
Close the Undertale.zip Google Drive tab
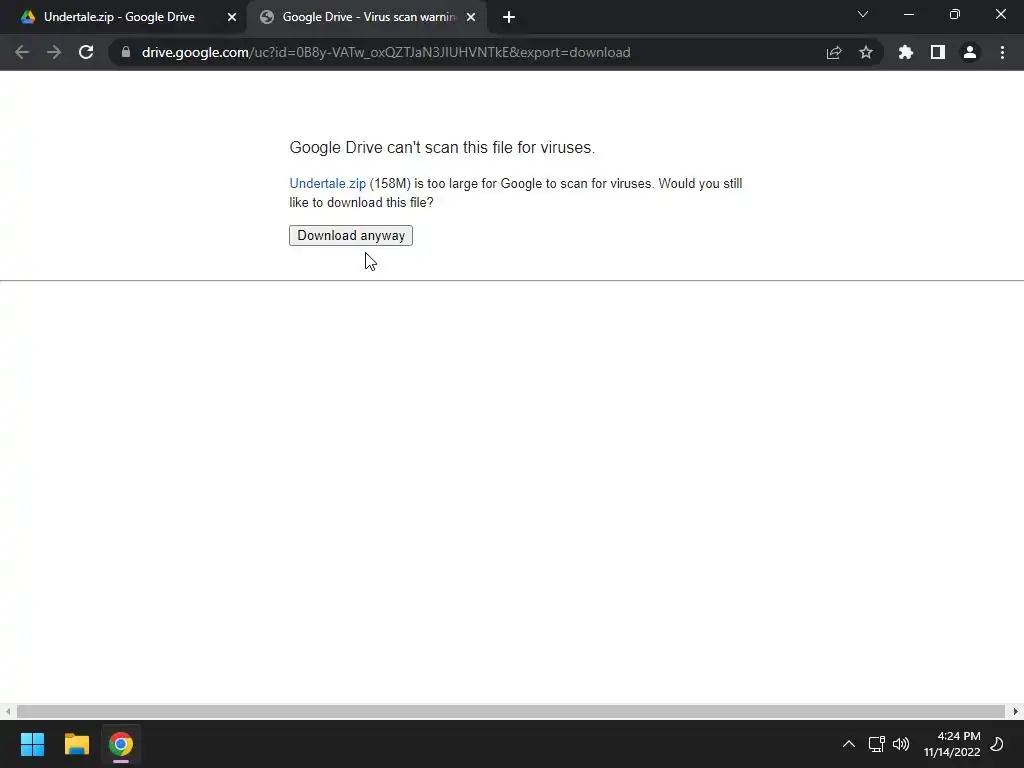pyautogui.click(x=232, y=17)
